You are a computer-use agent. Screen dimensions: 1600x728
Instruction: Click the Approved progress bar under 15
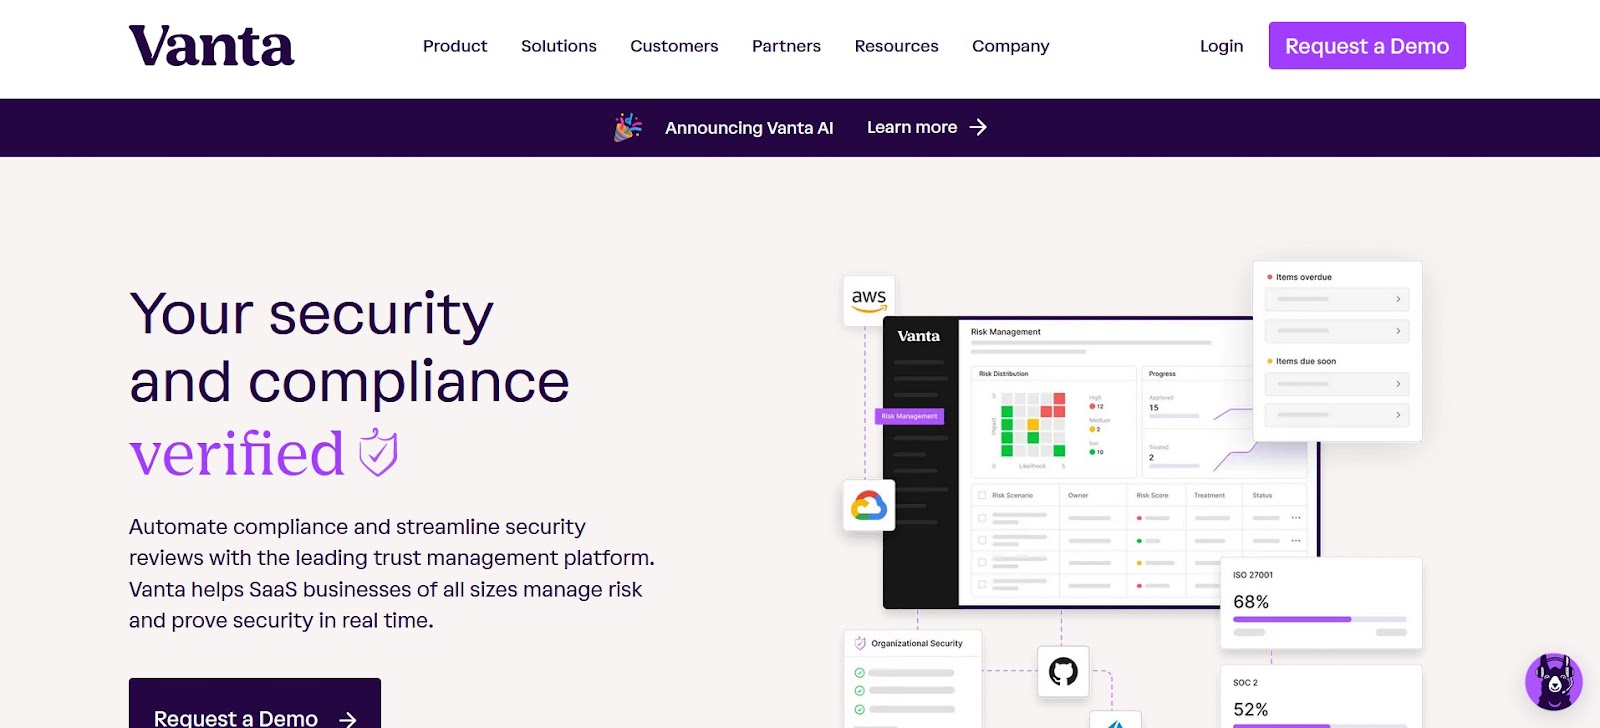click(x=1174, y=416)
